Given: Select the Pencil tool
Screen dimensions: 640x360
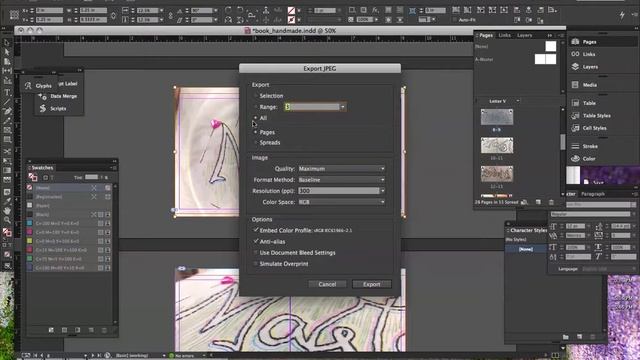Looking at the screenshot, I should [7, 120].
